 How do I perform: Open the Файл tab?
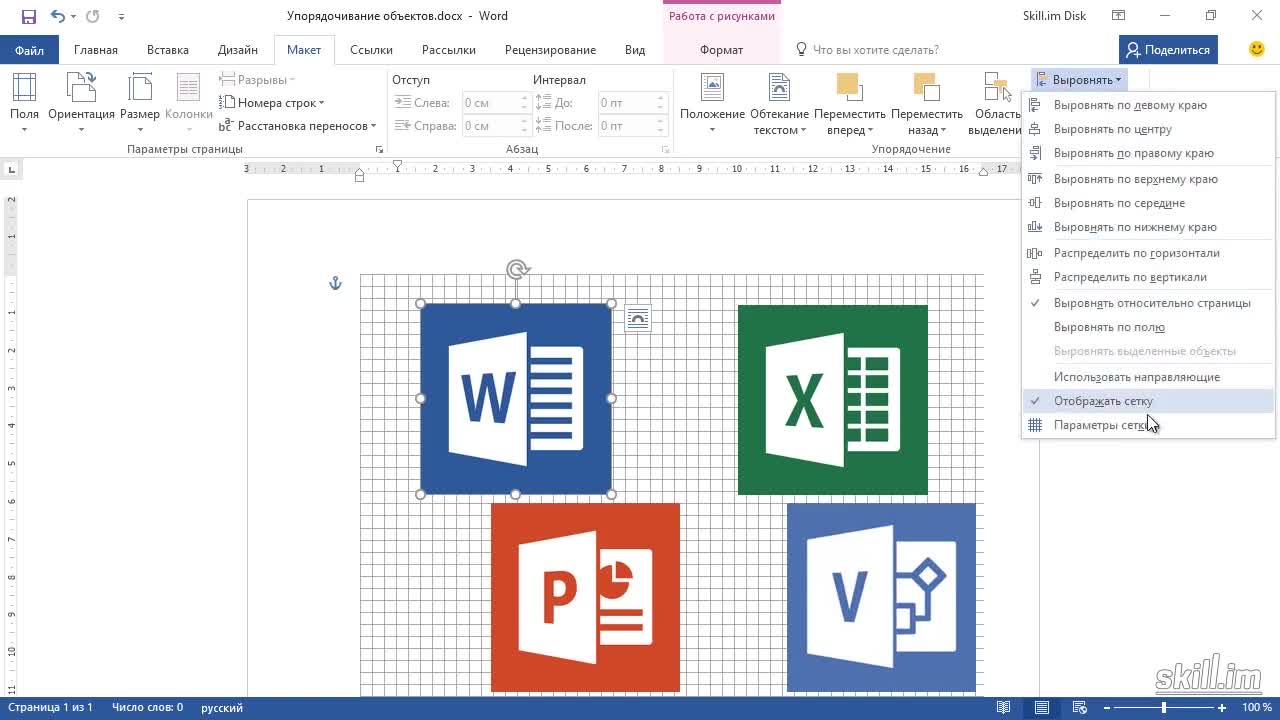coord(29,50)
